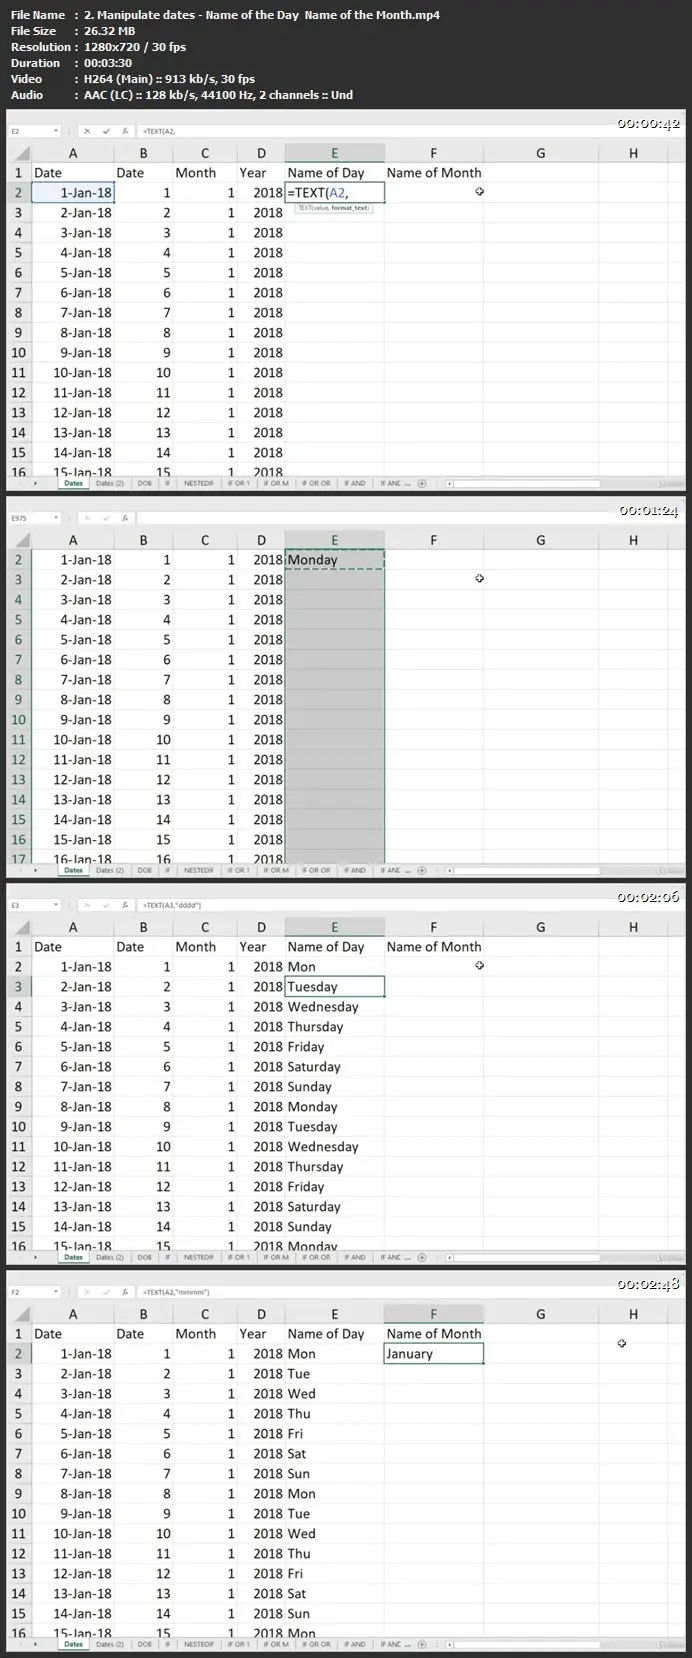Click the empty formula bar in the 00:01:24 frame
This screenshot has height=1658, width=692.
tap(410, 518)
